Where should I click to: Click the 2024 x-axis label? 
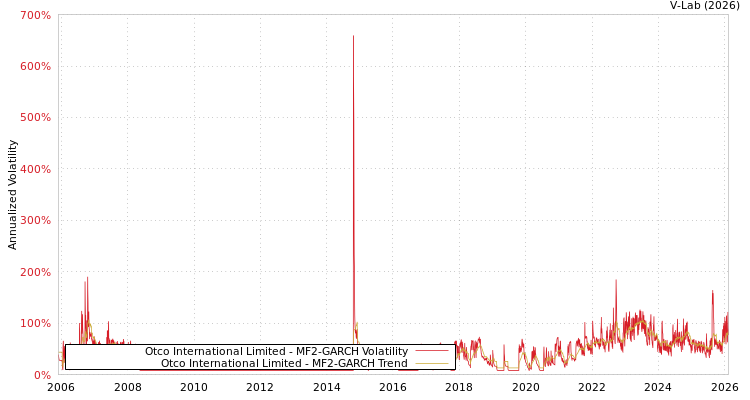658,387
